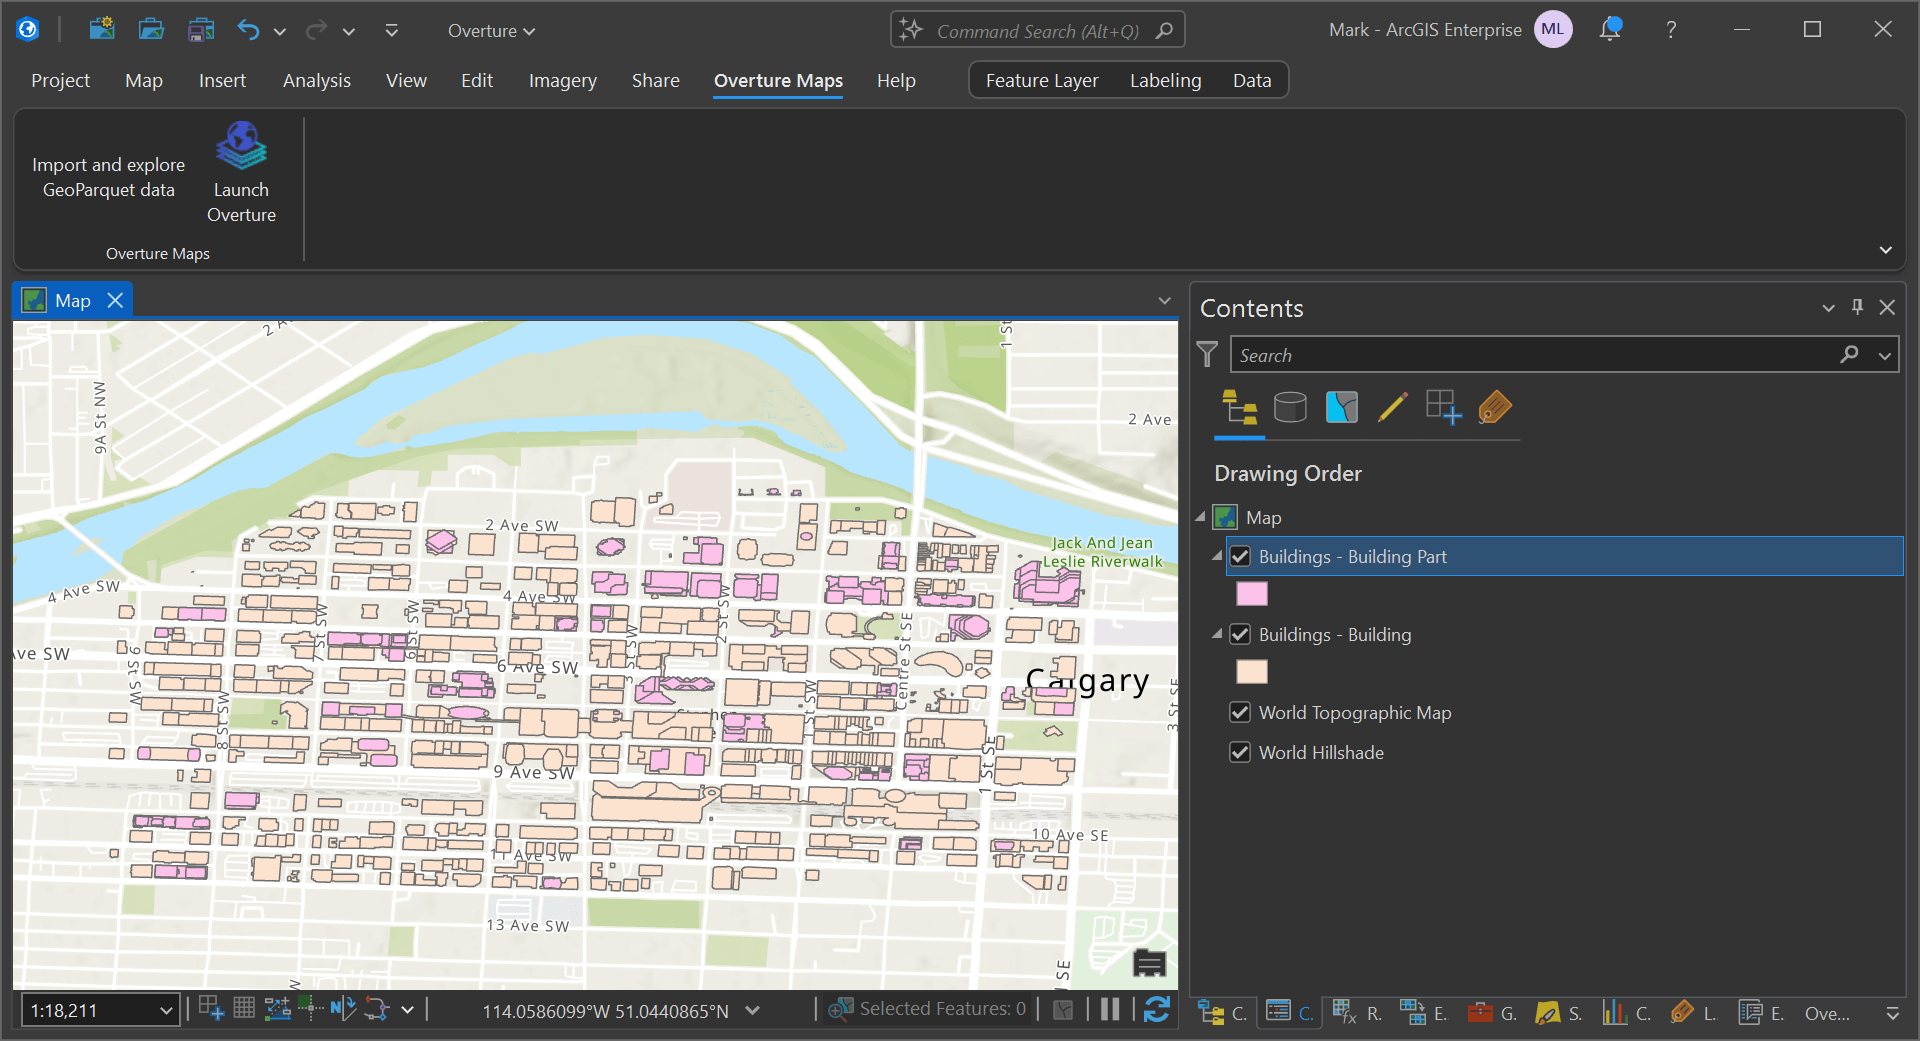
Task: Click the Command Search input box
Action: click(x=1037, y=30)
